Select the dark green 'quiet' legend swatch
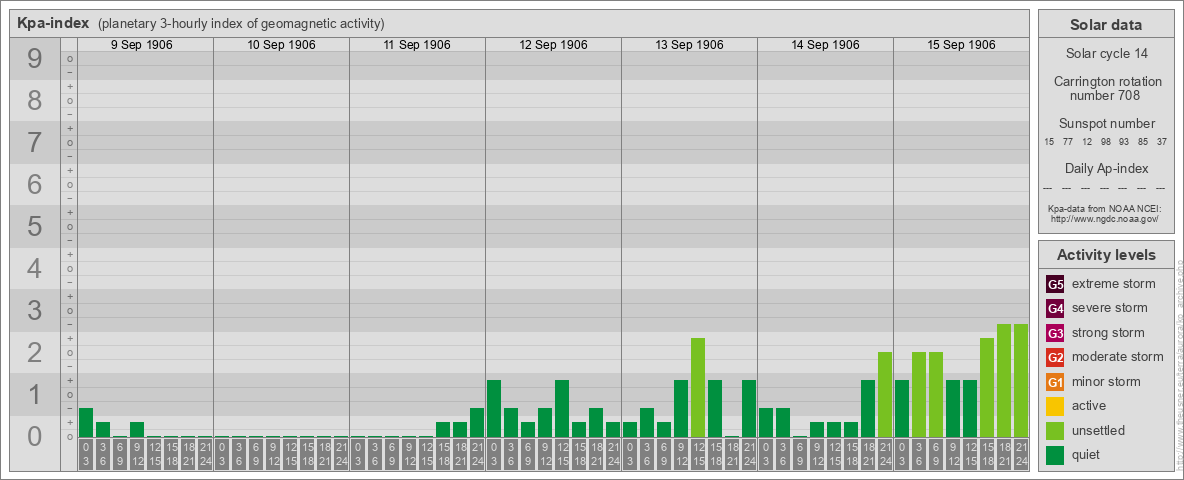Image resolution: width=1184 pixels, height=480 pixels. [x=1055, y=455]
